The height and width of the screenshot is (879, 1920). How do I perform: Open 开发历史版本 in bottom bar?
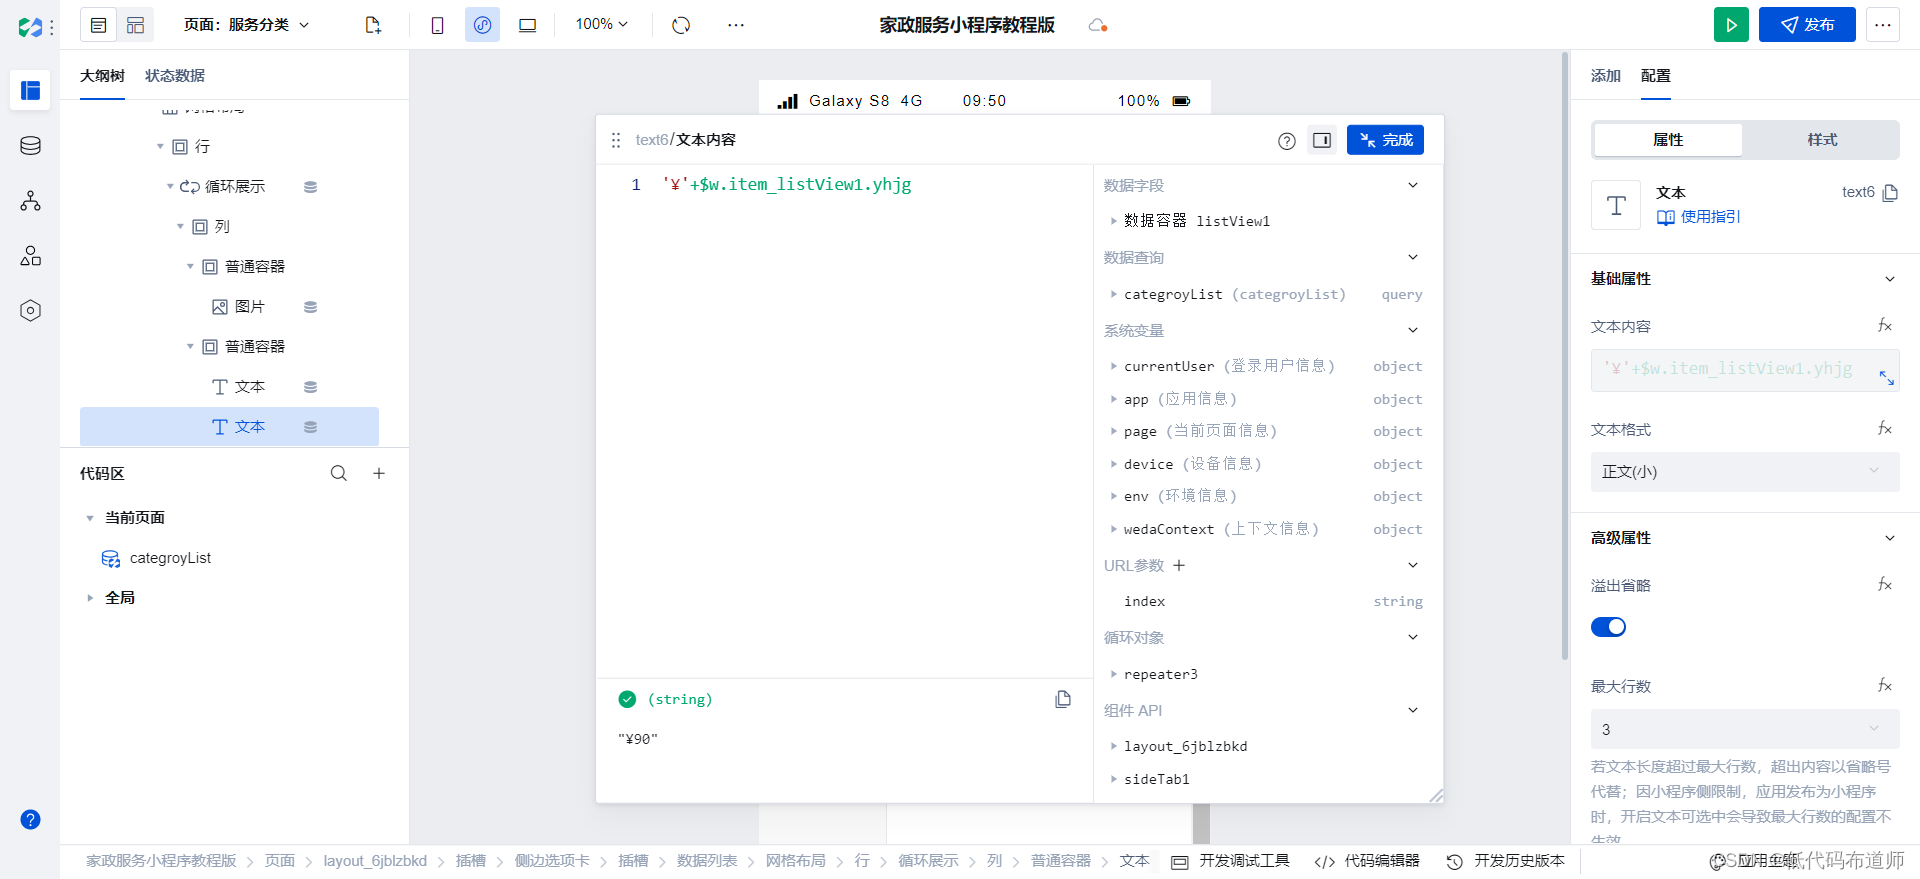click(x=1505, y=861)
